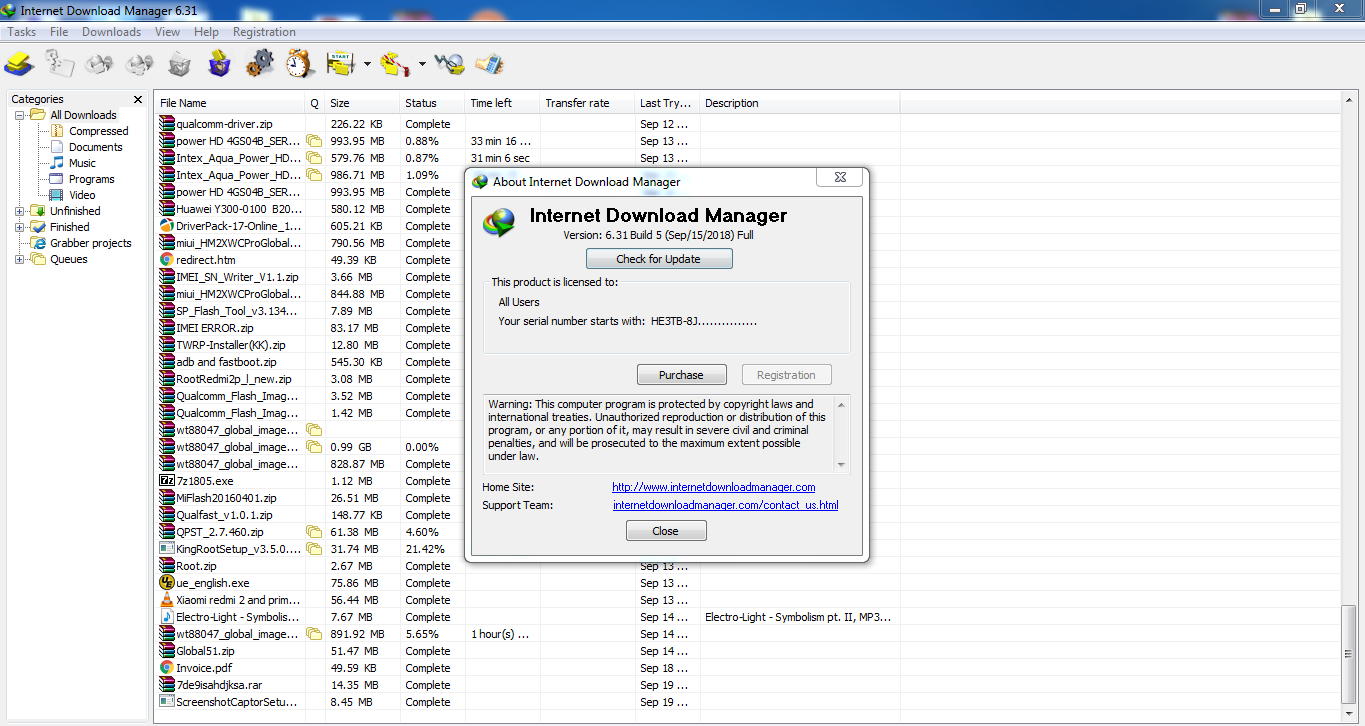Sort by the Size column header
1365x726 pixels.
(x=362, y=103)
